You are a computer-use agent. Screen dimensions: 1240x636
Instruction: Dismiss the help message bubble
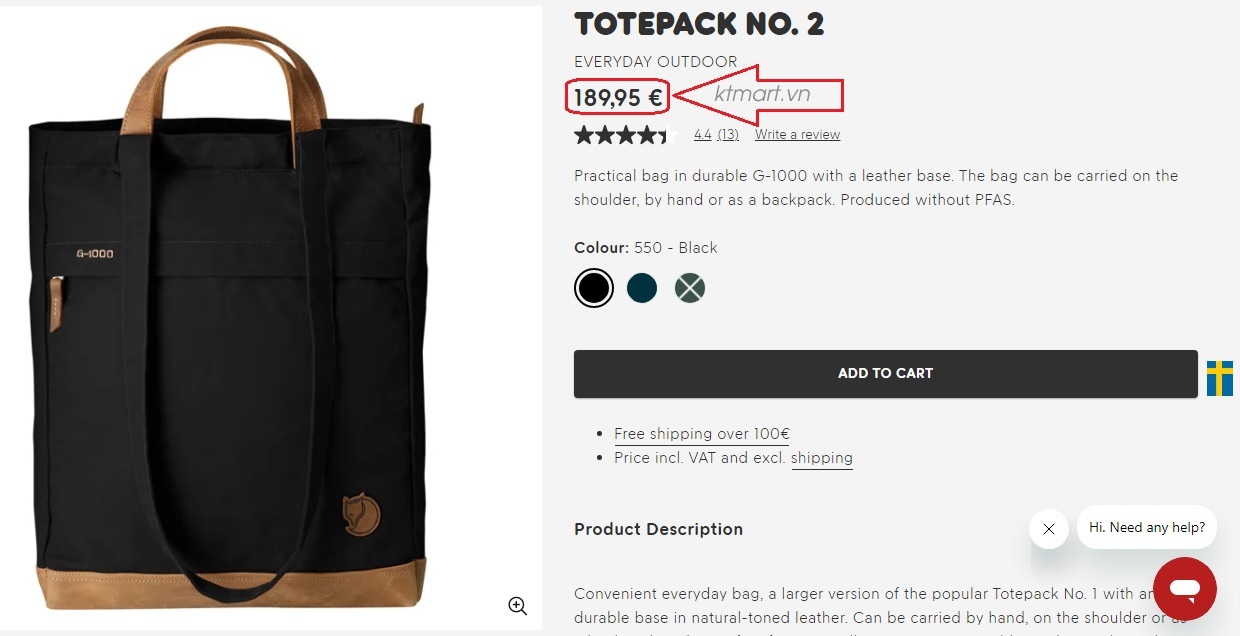click(x=1048, y=529)
